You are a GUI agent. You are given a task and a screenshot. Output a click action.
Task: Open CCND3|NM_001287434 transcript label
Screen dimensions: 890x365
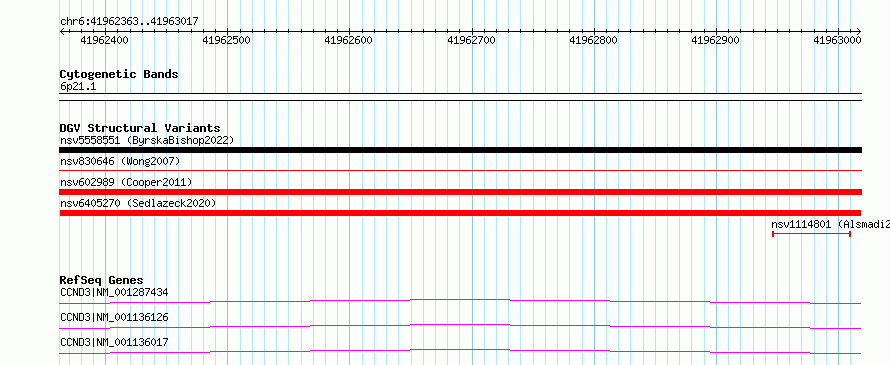point(114,293)
